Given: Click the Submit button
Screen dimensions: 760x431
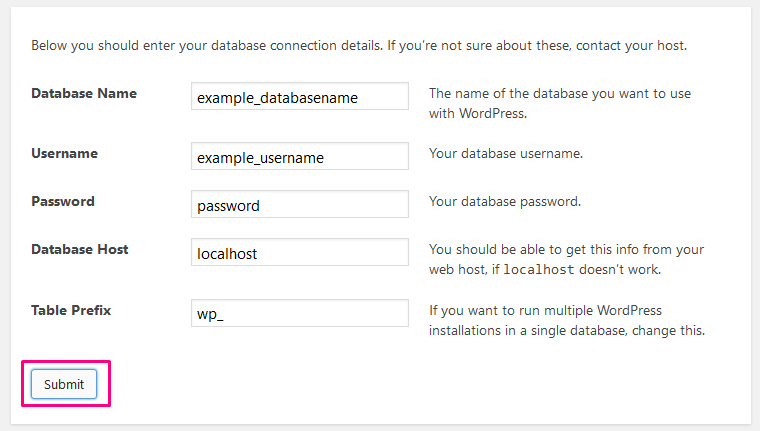Looking at the screenshot, I should (64, 384).
